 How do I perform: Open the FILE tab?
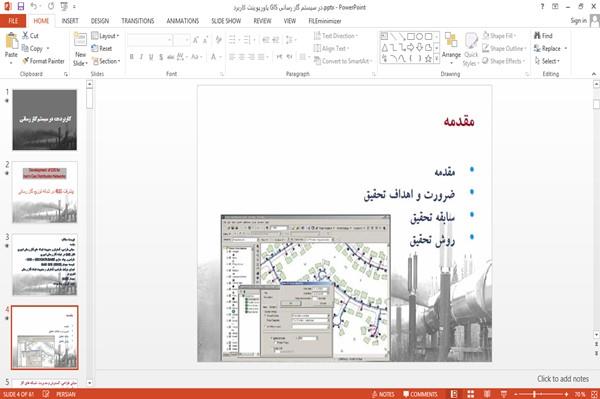pos(13,21)
